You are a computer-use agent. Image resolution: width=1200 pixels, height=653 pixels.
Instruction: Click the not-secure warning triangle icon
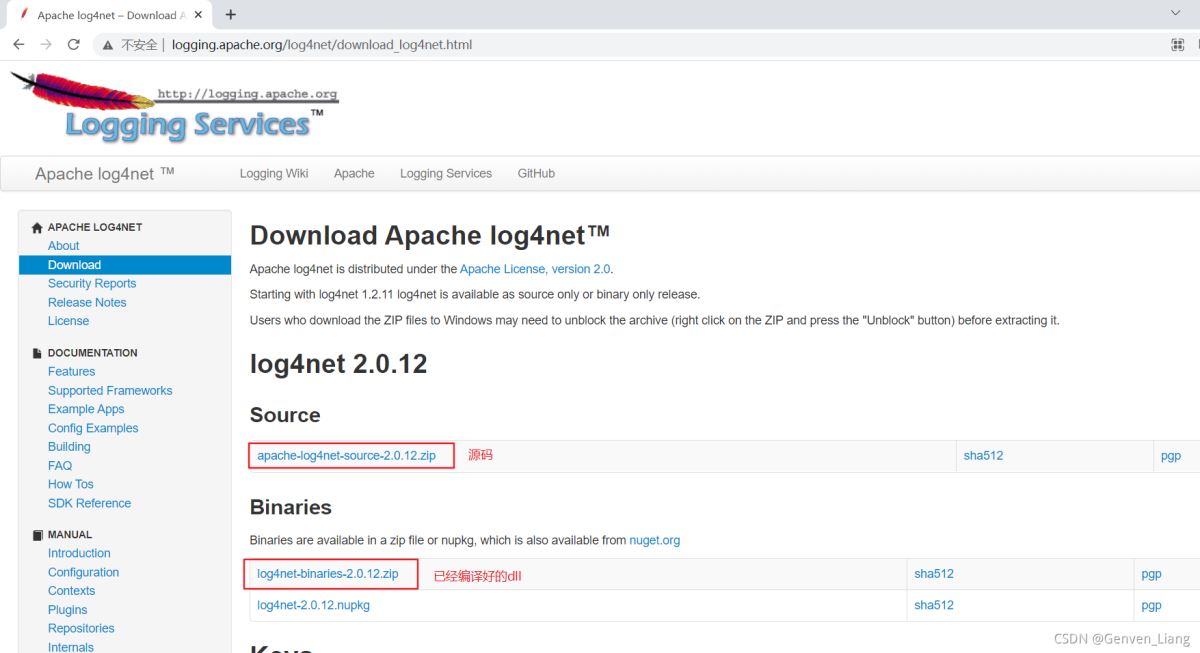107,45
